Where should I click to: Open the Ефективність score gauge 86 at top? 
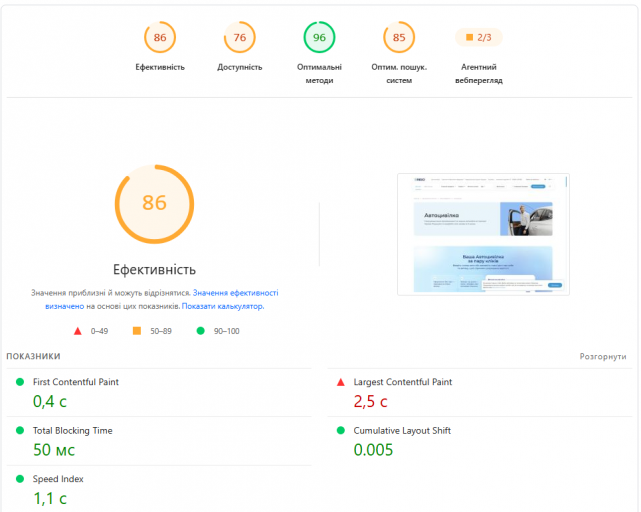click(160, 37)
